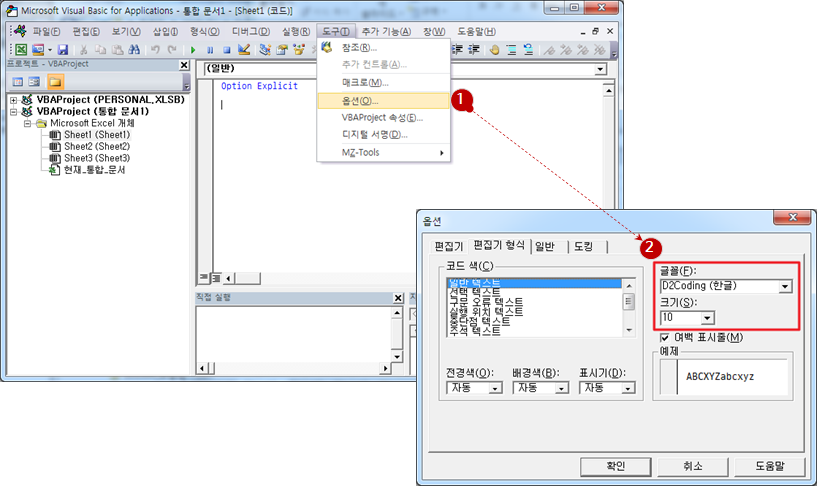Select 일반 텍스트 in code color list

[534, 283]
